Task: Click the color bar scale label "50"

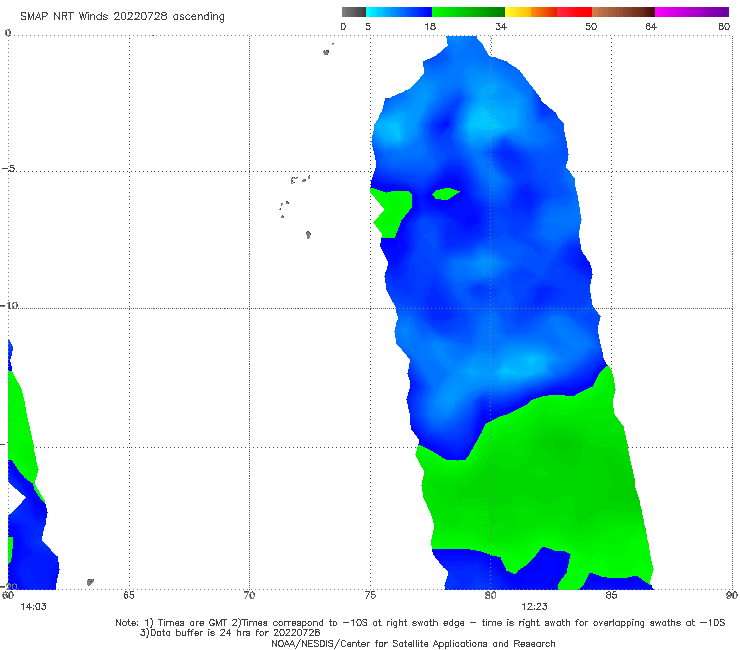Action: (591, 26)
